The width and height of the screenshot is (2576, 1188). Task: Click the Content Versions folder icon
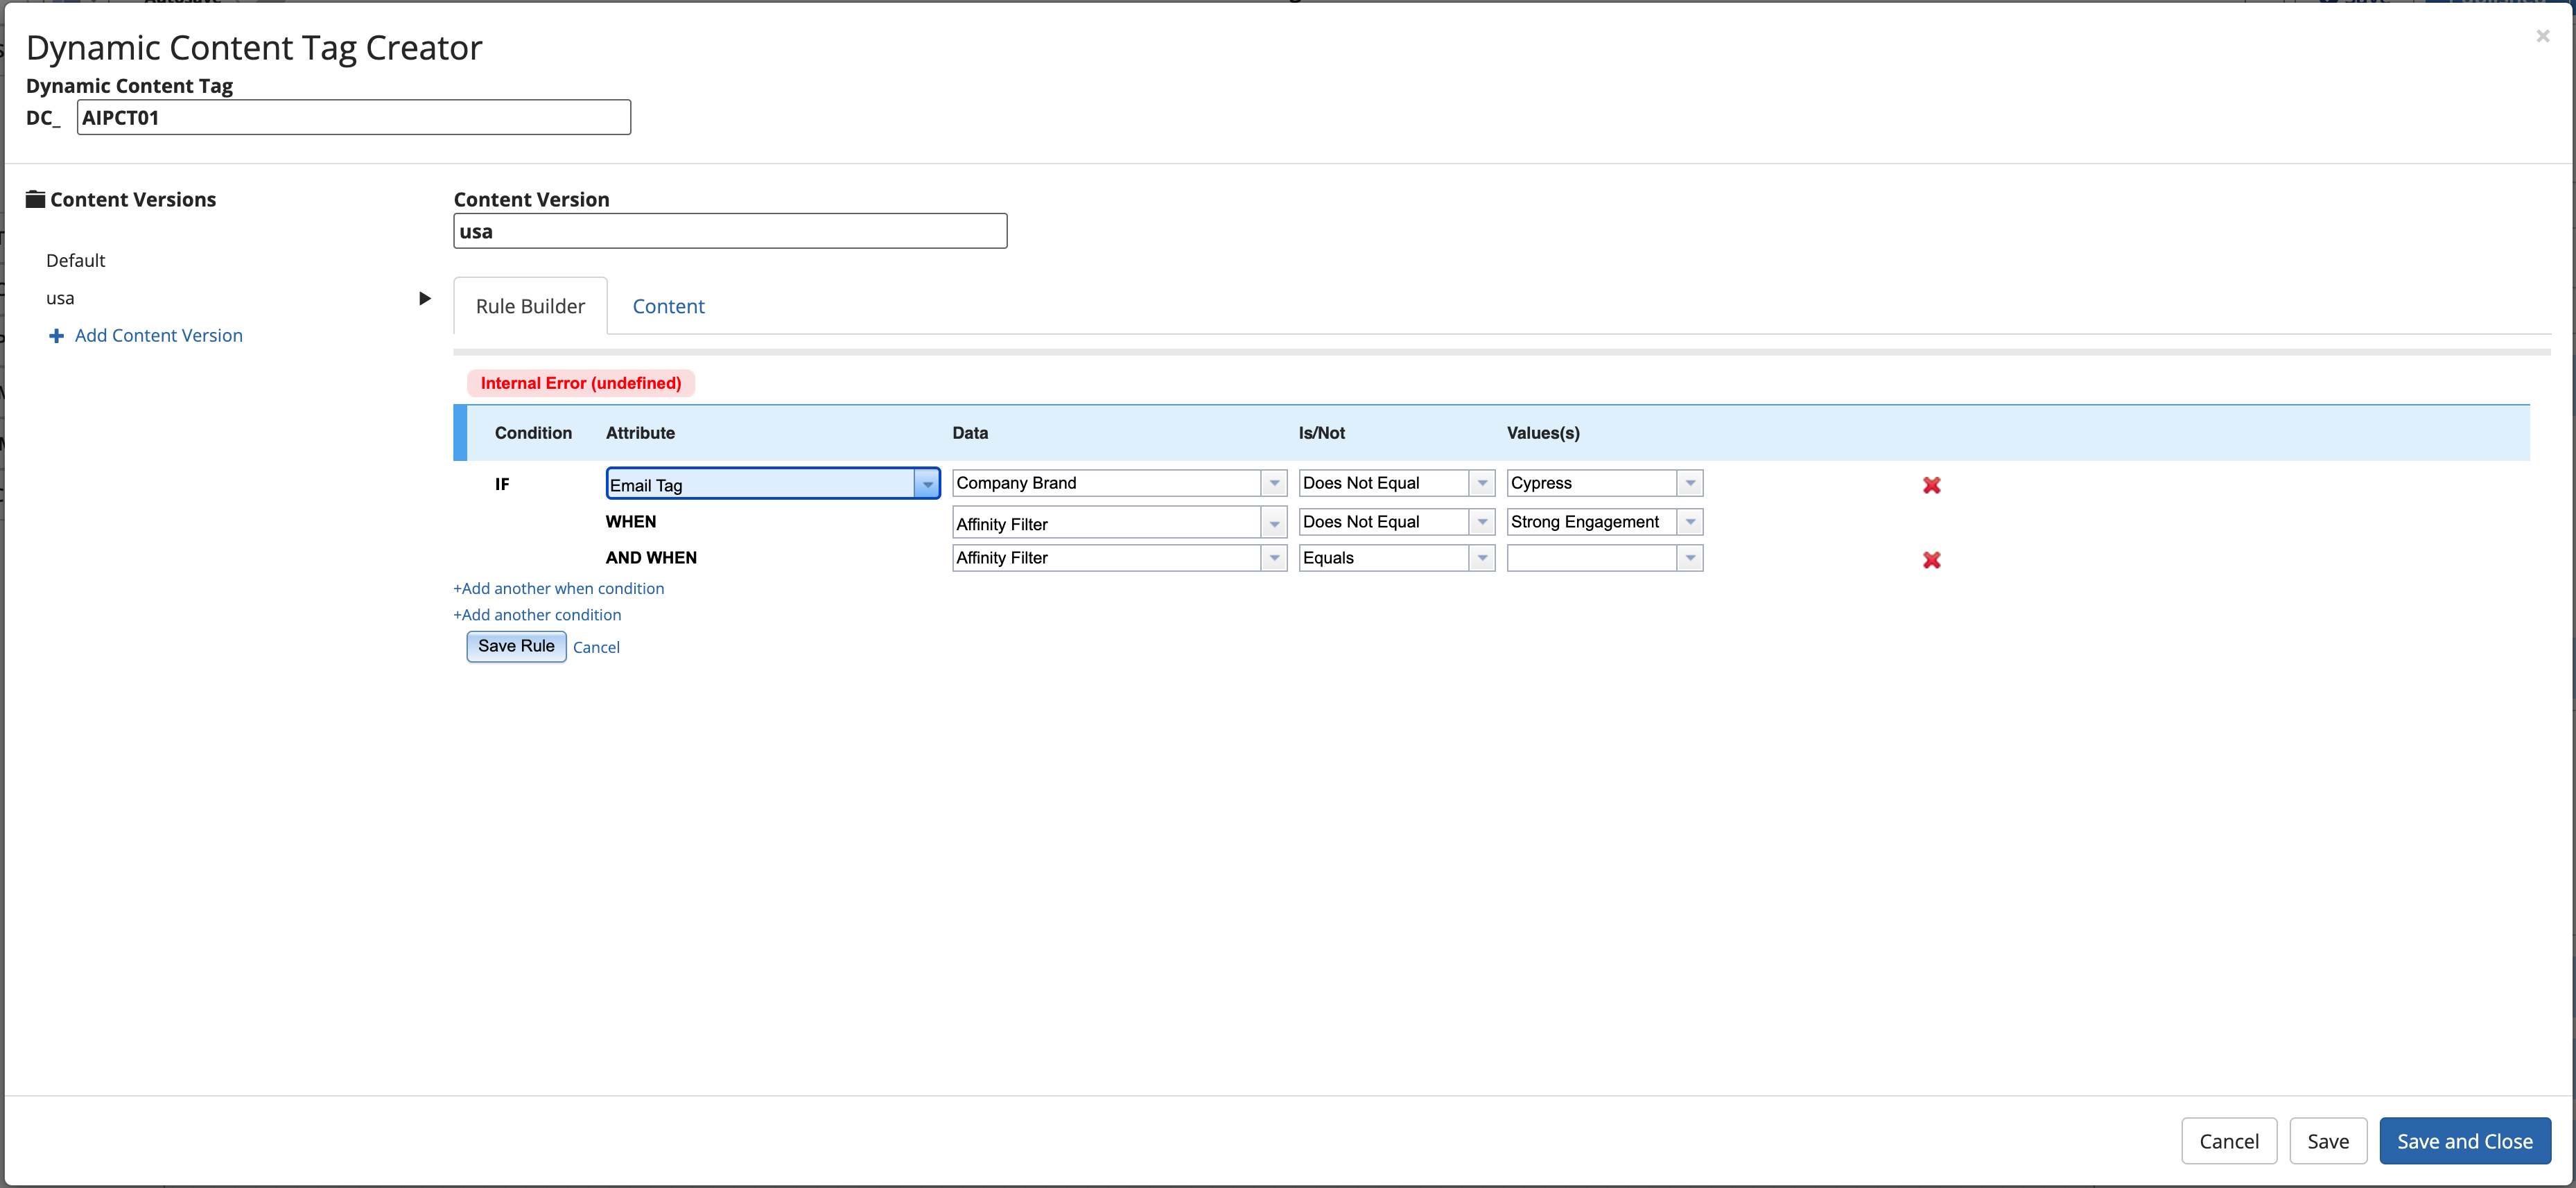[35, 199]
